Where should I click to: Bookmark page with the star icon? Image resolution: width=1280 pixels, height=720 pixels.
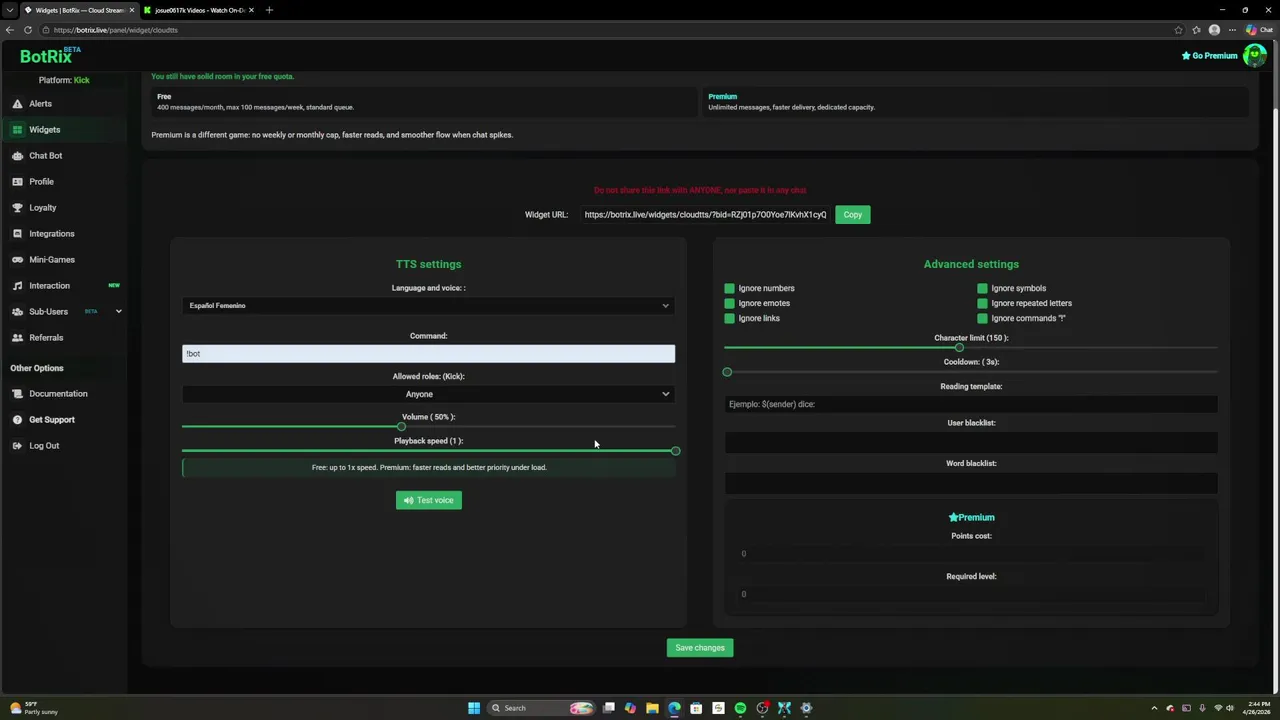[x=1179, y=30]
